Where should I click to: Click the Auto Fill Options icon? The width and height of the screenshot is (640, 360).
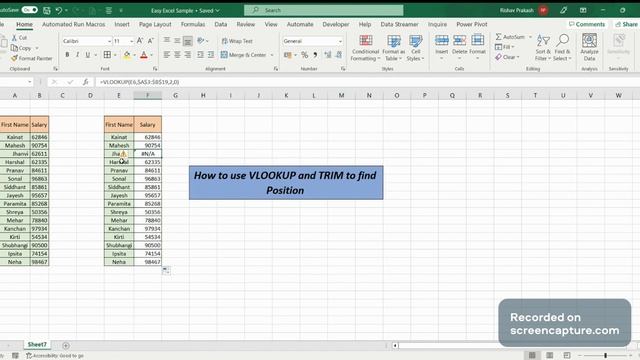[166, 271]
